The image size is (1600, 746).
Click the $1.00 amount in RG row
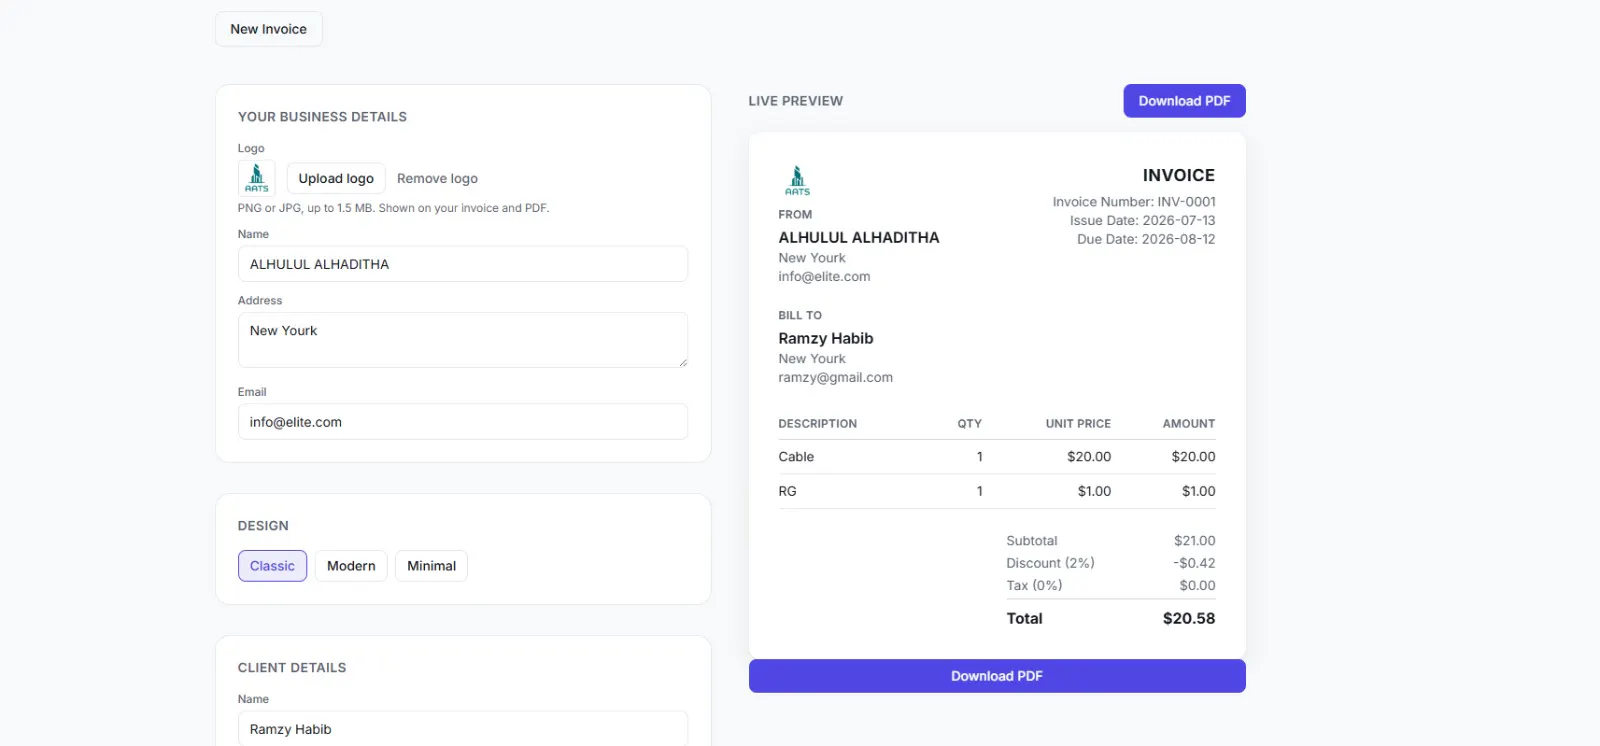1198,491
